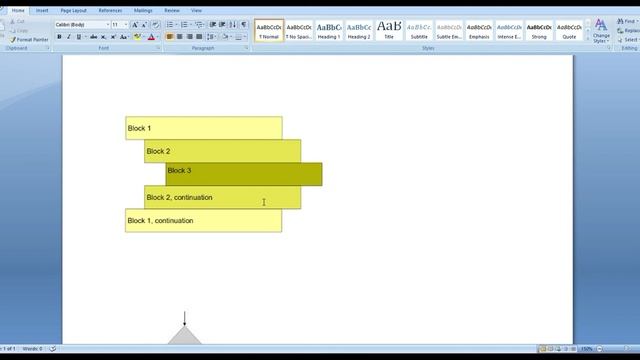Apply the Heading 2 style
The image size is (640, 360).
pos(359,31)
